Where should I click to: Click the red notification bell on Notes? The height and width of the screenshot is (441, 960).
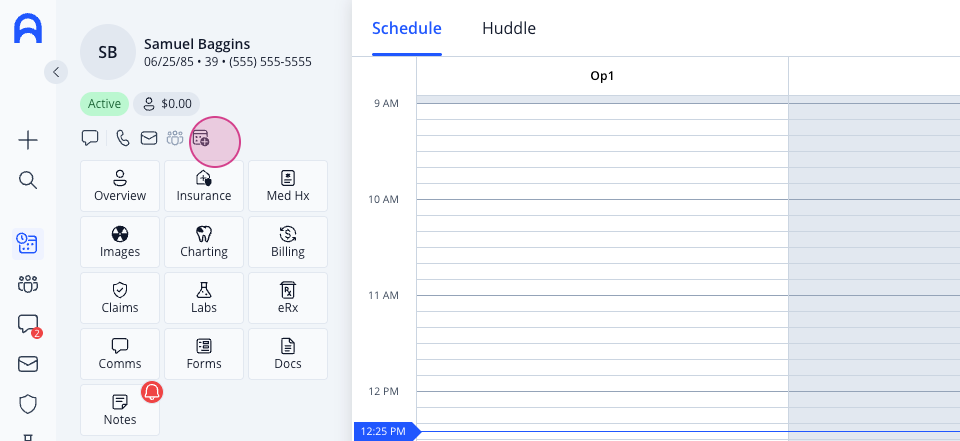tap(152, 392)
